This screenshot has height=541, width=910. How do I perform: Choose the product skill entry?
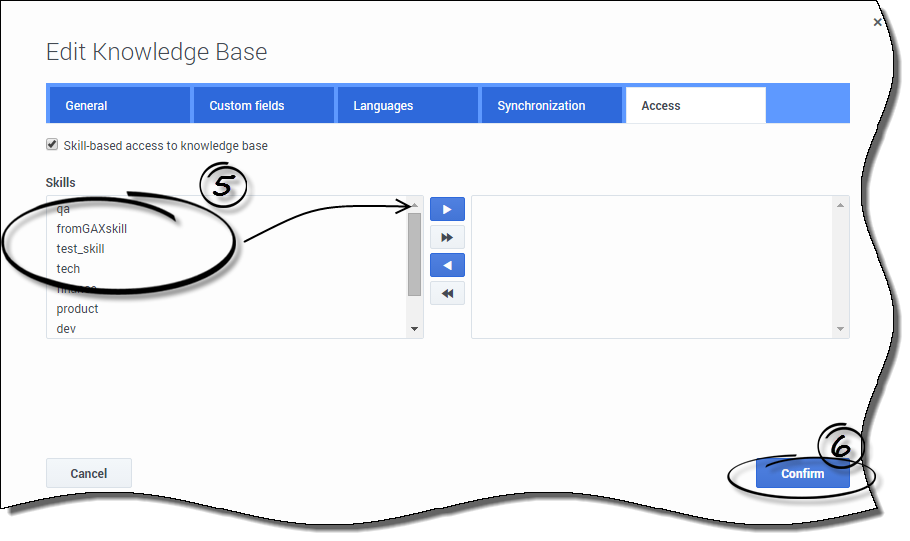77,309
